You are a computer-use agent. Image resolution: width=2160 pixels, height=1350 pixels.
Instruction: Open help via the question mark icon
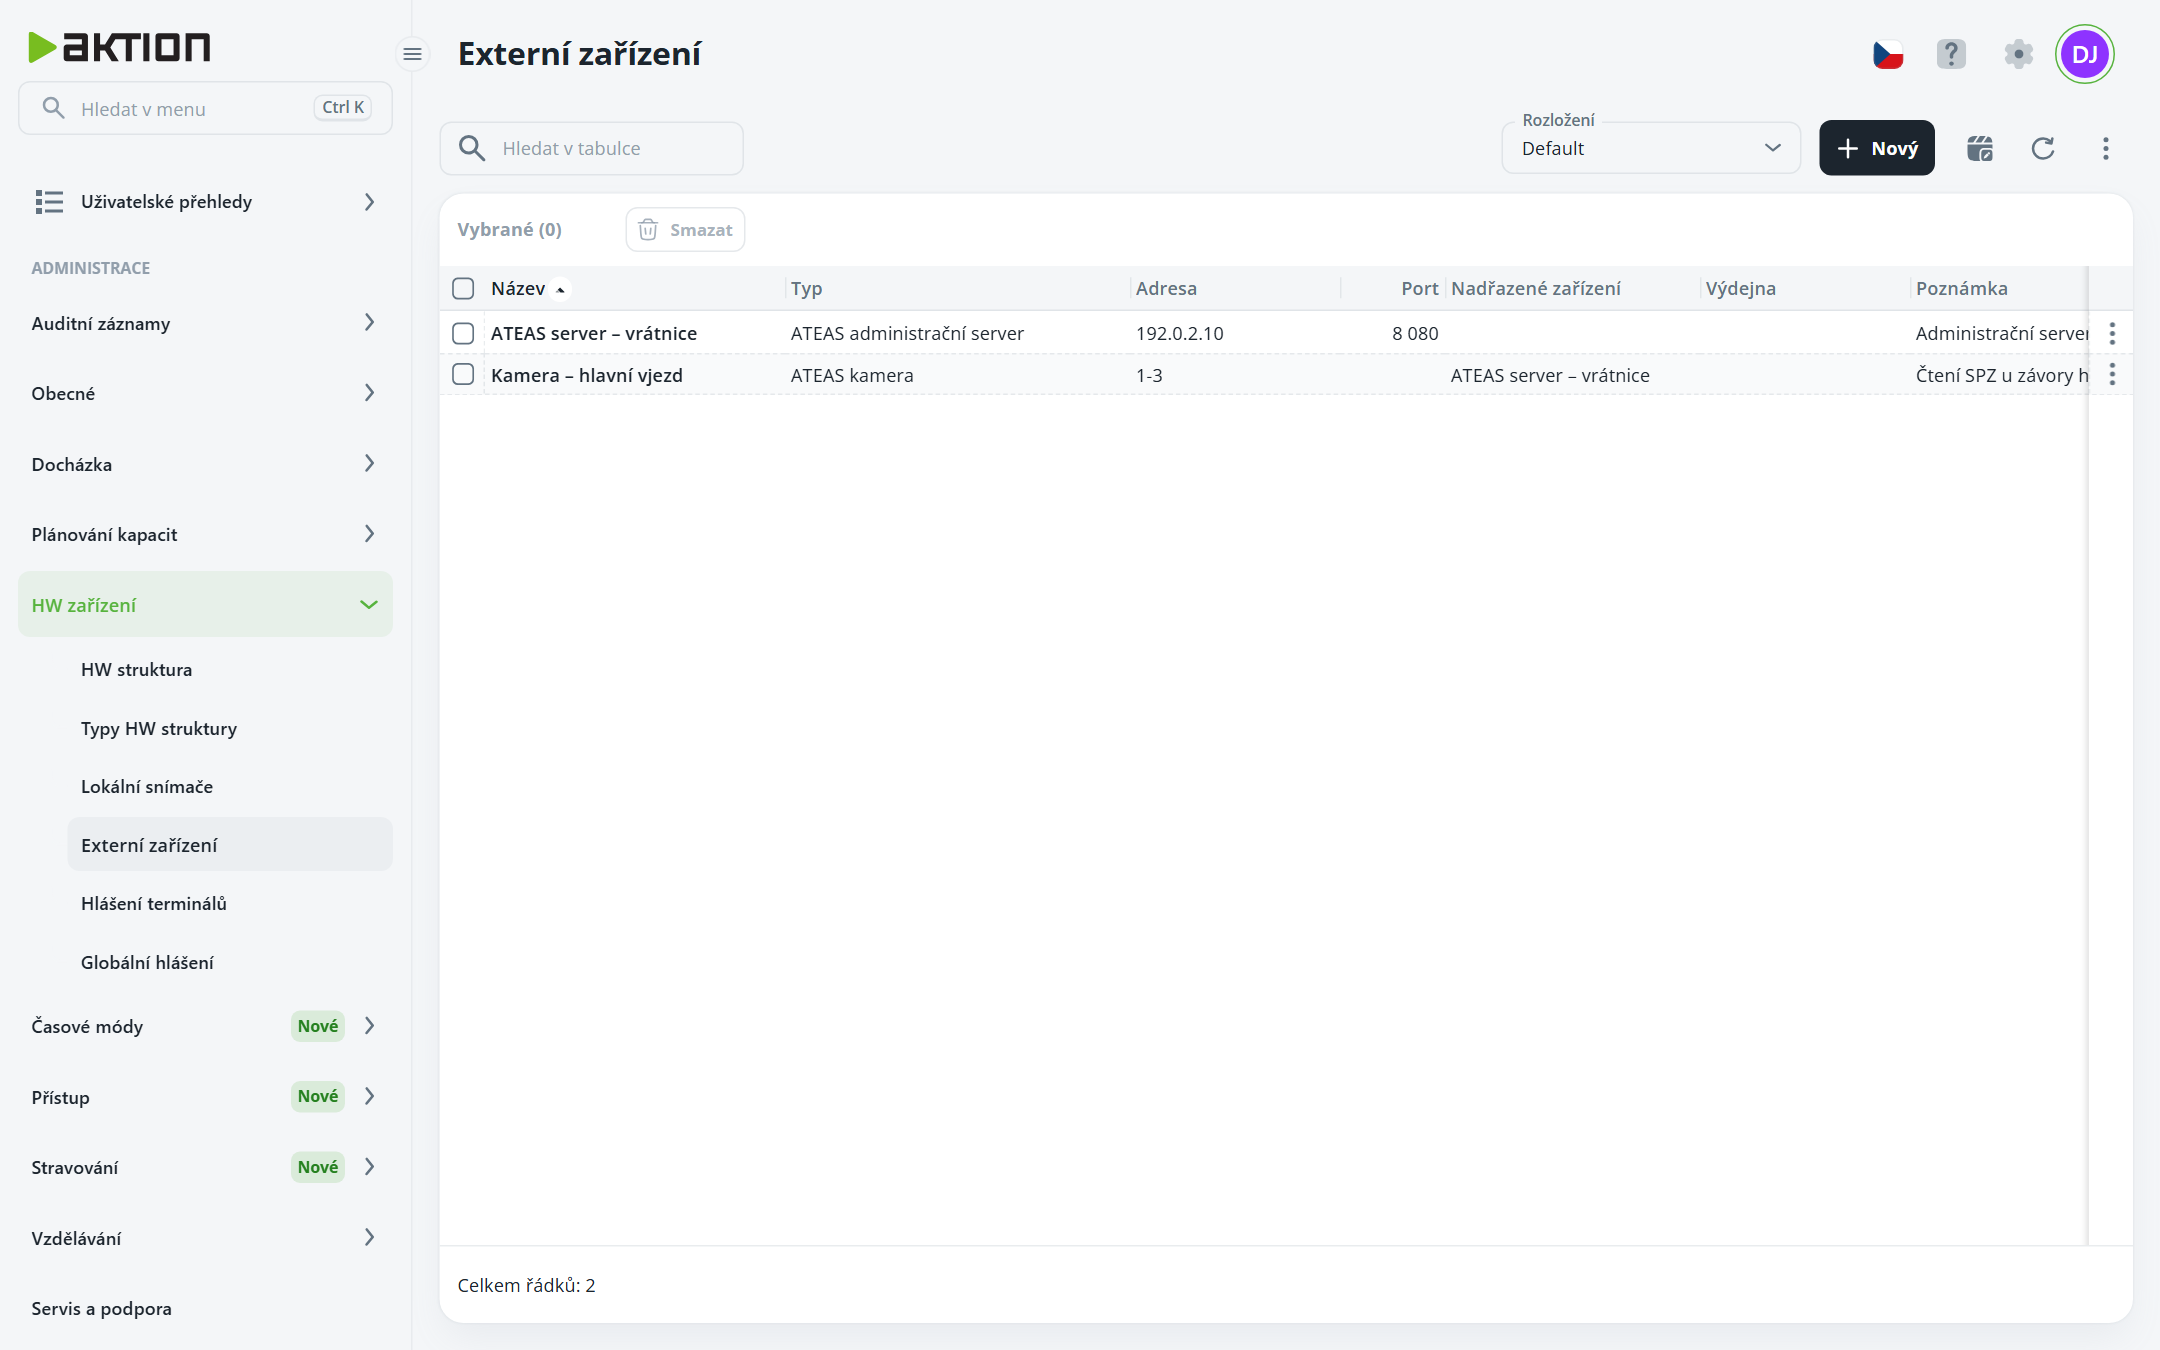pyautogui.click(x=1951, y=54)
